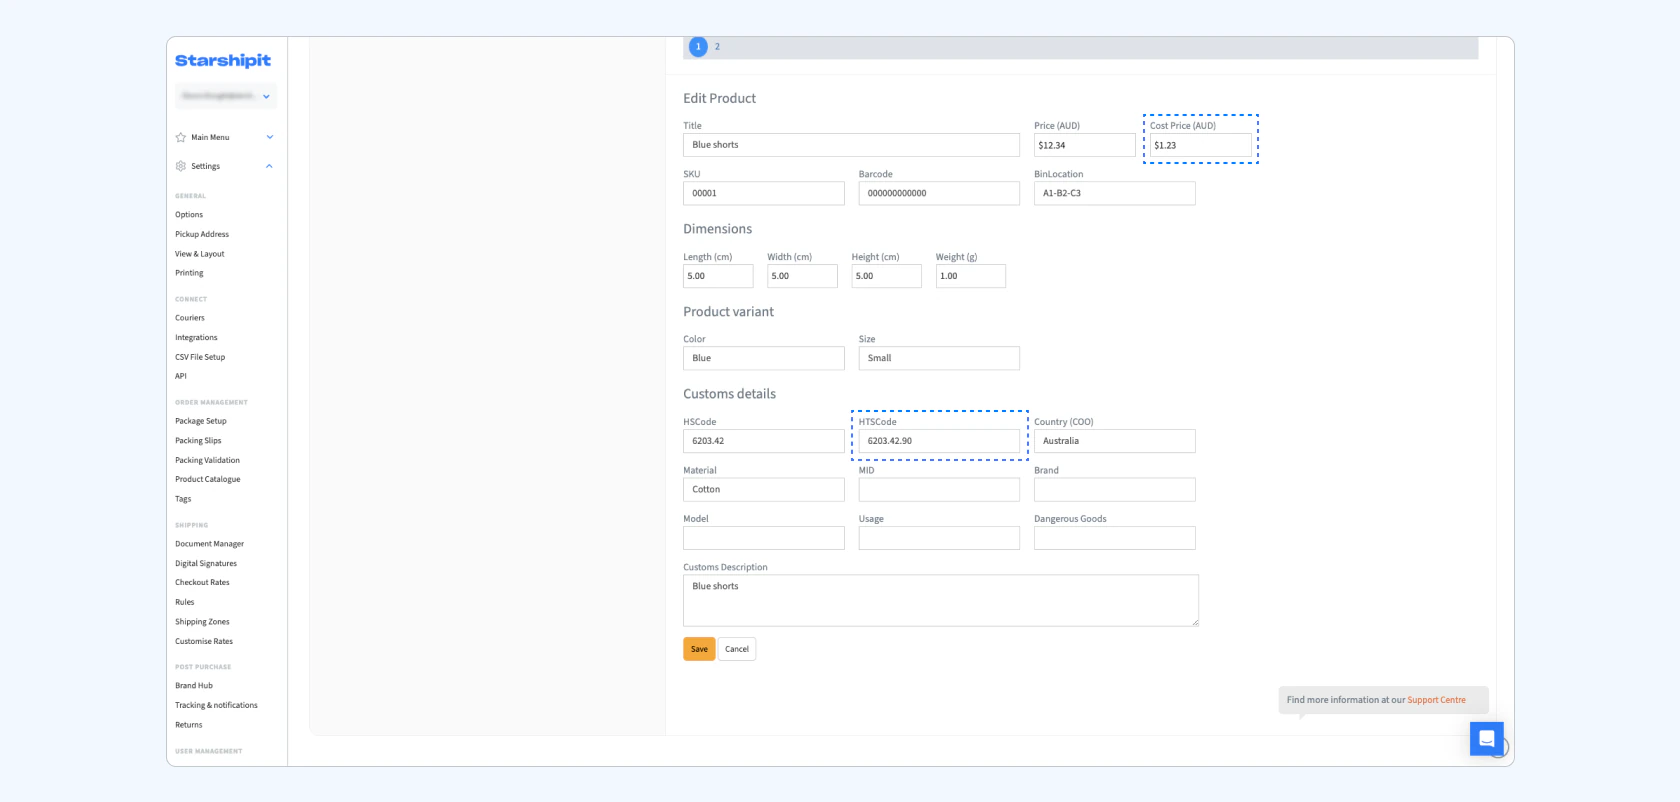Screen dimensions: 1680x802
Task: Click the Settings gear icon
Action: [x=181, y=166]
